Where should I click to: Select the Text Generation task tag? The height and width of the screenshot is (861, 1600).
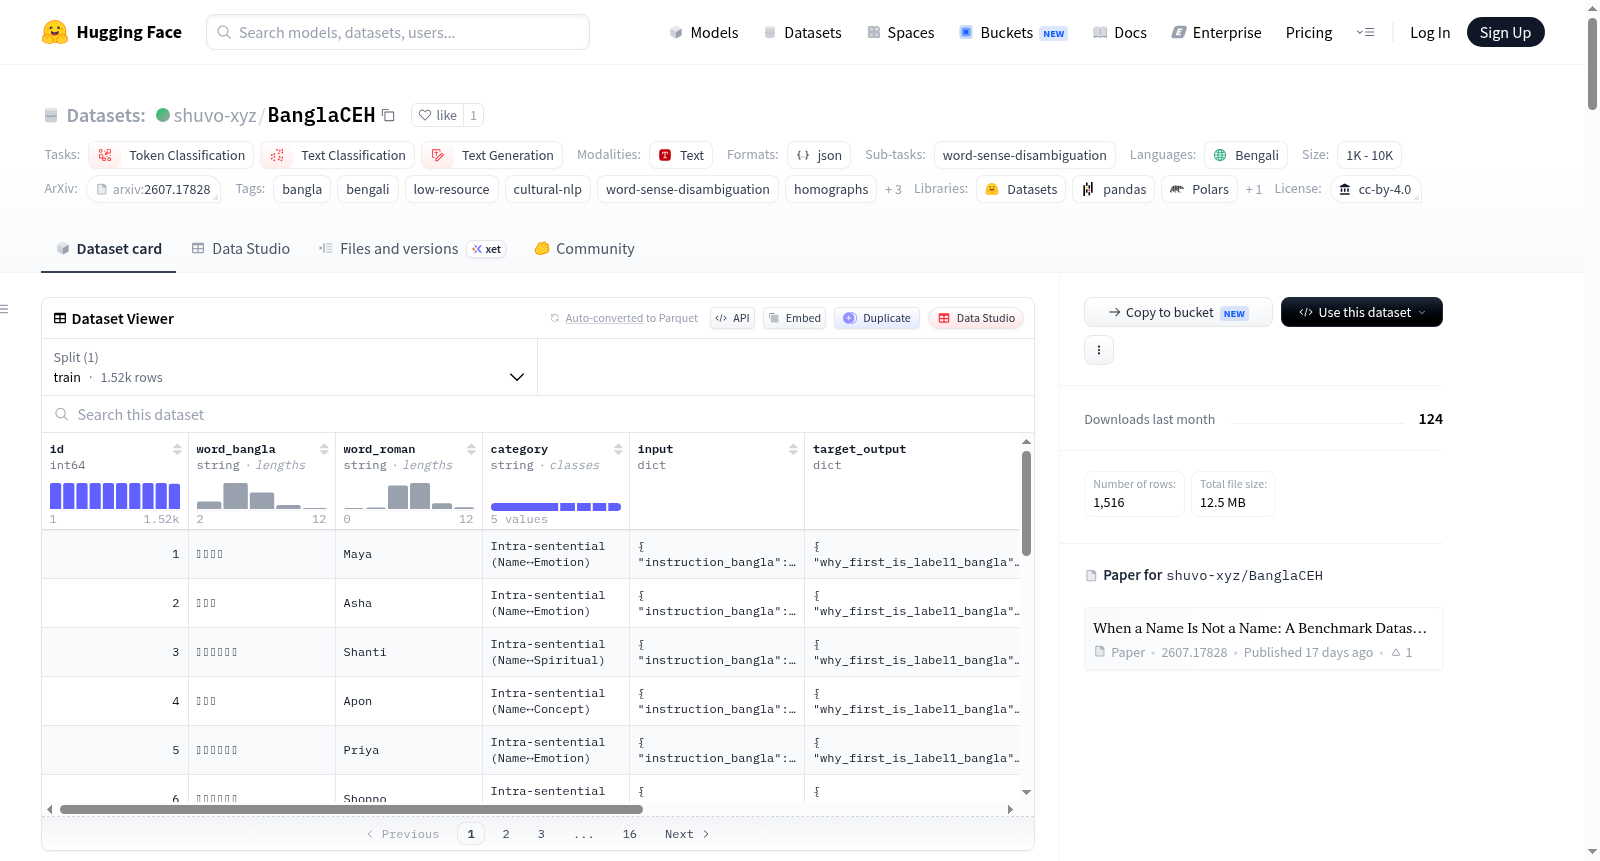[492, 155]
